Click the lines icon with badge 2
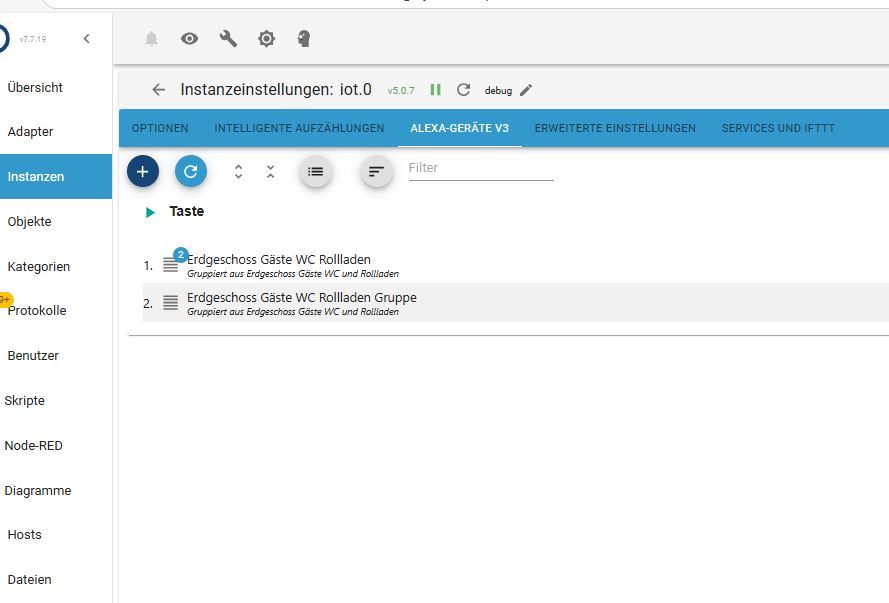 click(171, 265)
